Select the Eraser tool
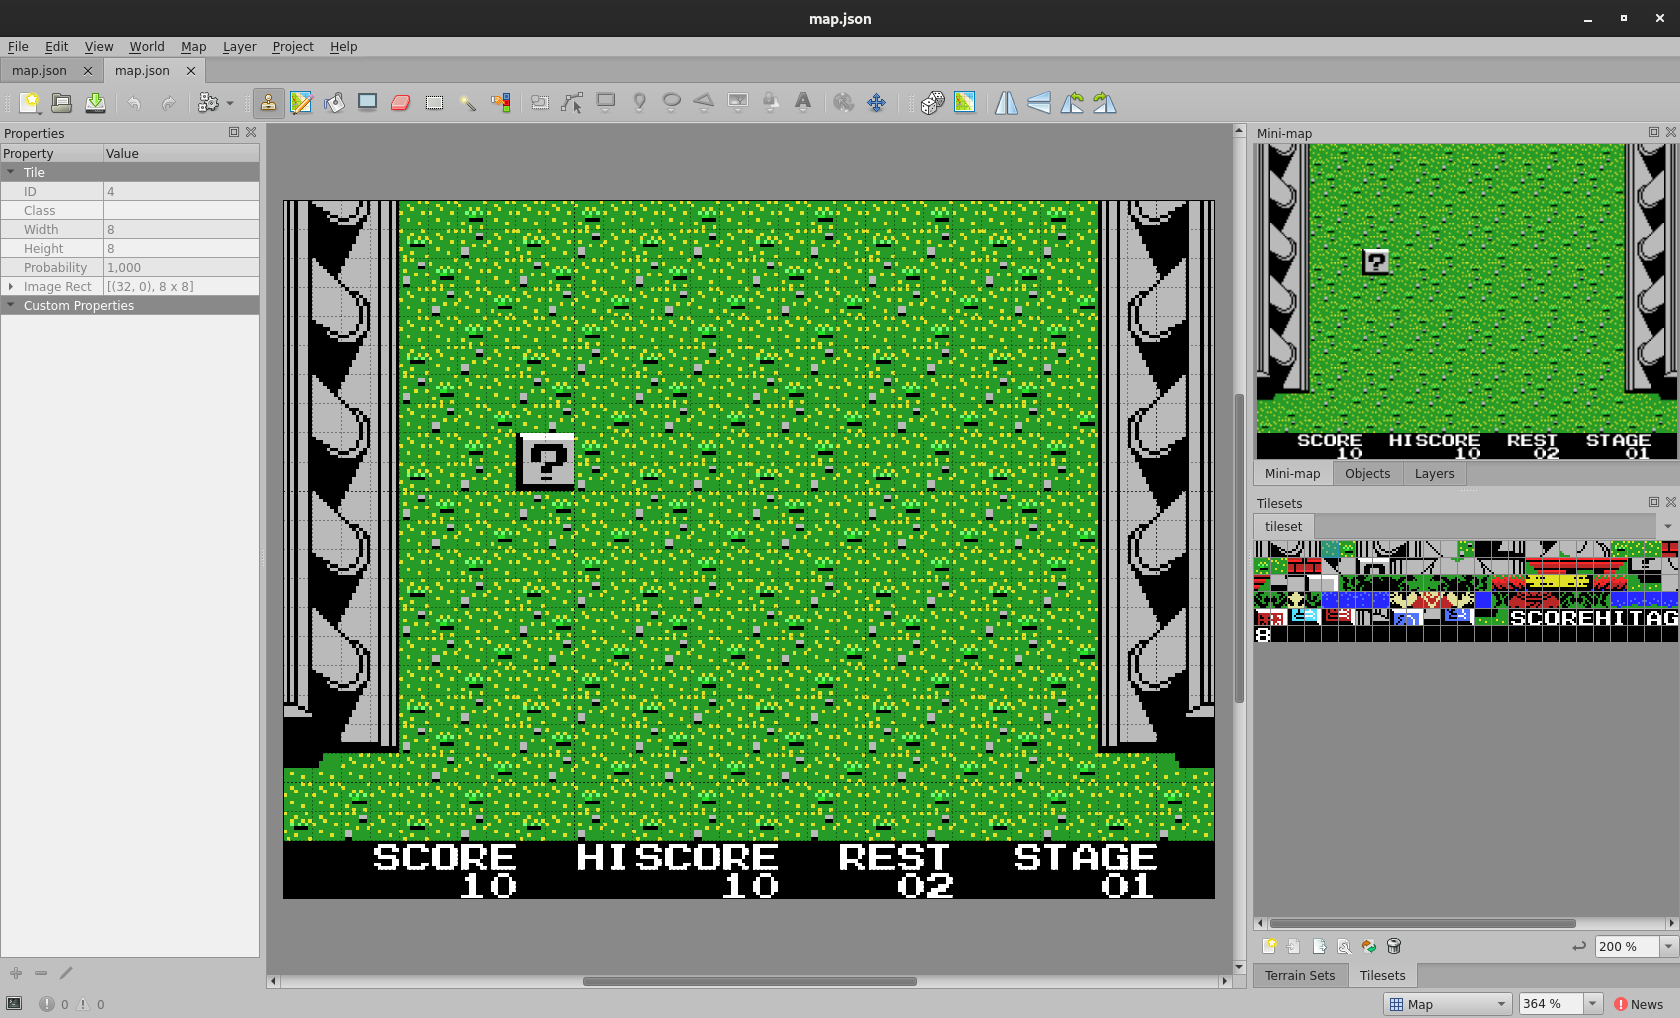The image size is (1680, 1018). point(401,102)
